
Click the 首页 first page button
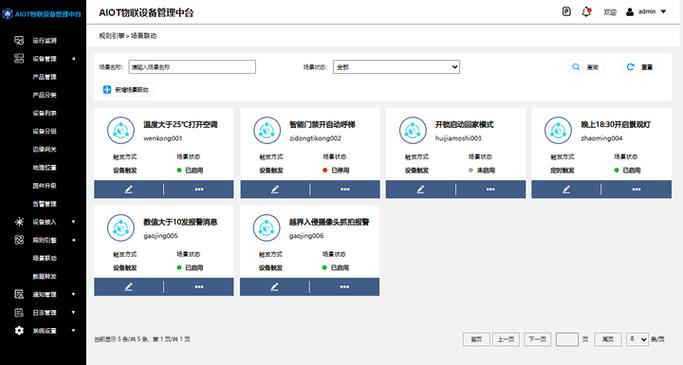[476, 339]
